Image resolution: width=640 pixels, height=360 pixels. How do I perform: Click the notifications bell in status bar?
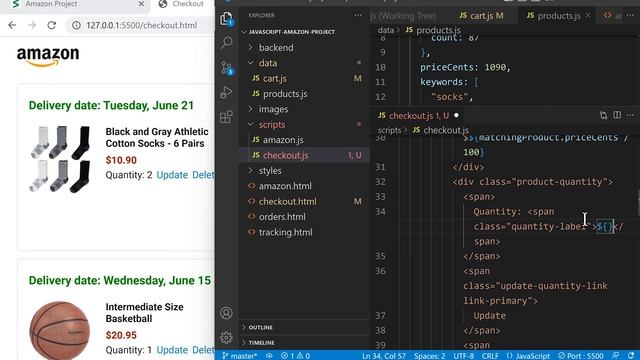coord(631,356)
